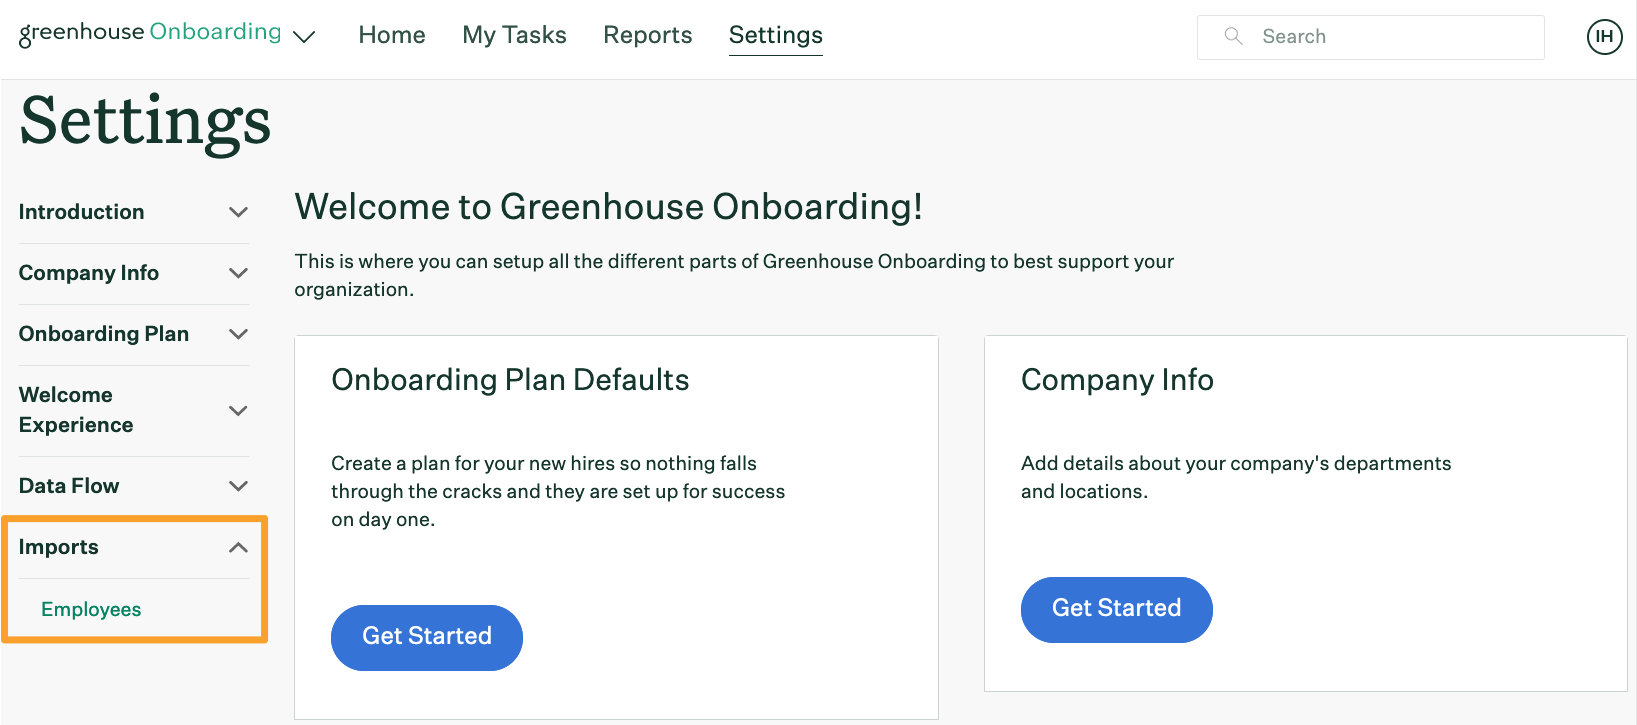Go to the Home tab
Screen dimensions: 1637x725
click(392, 35)
